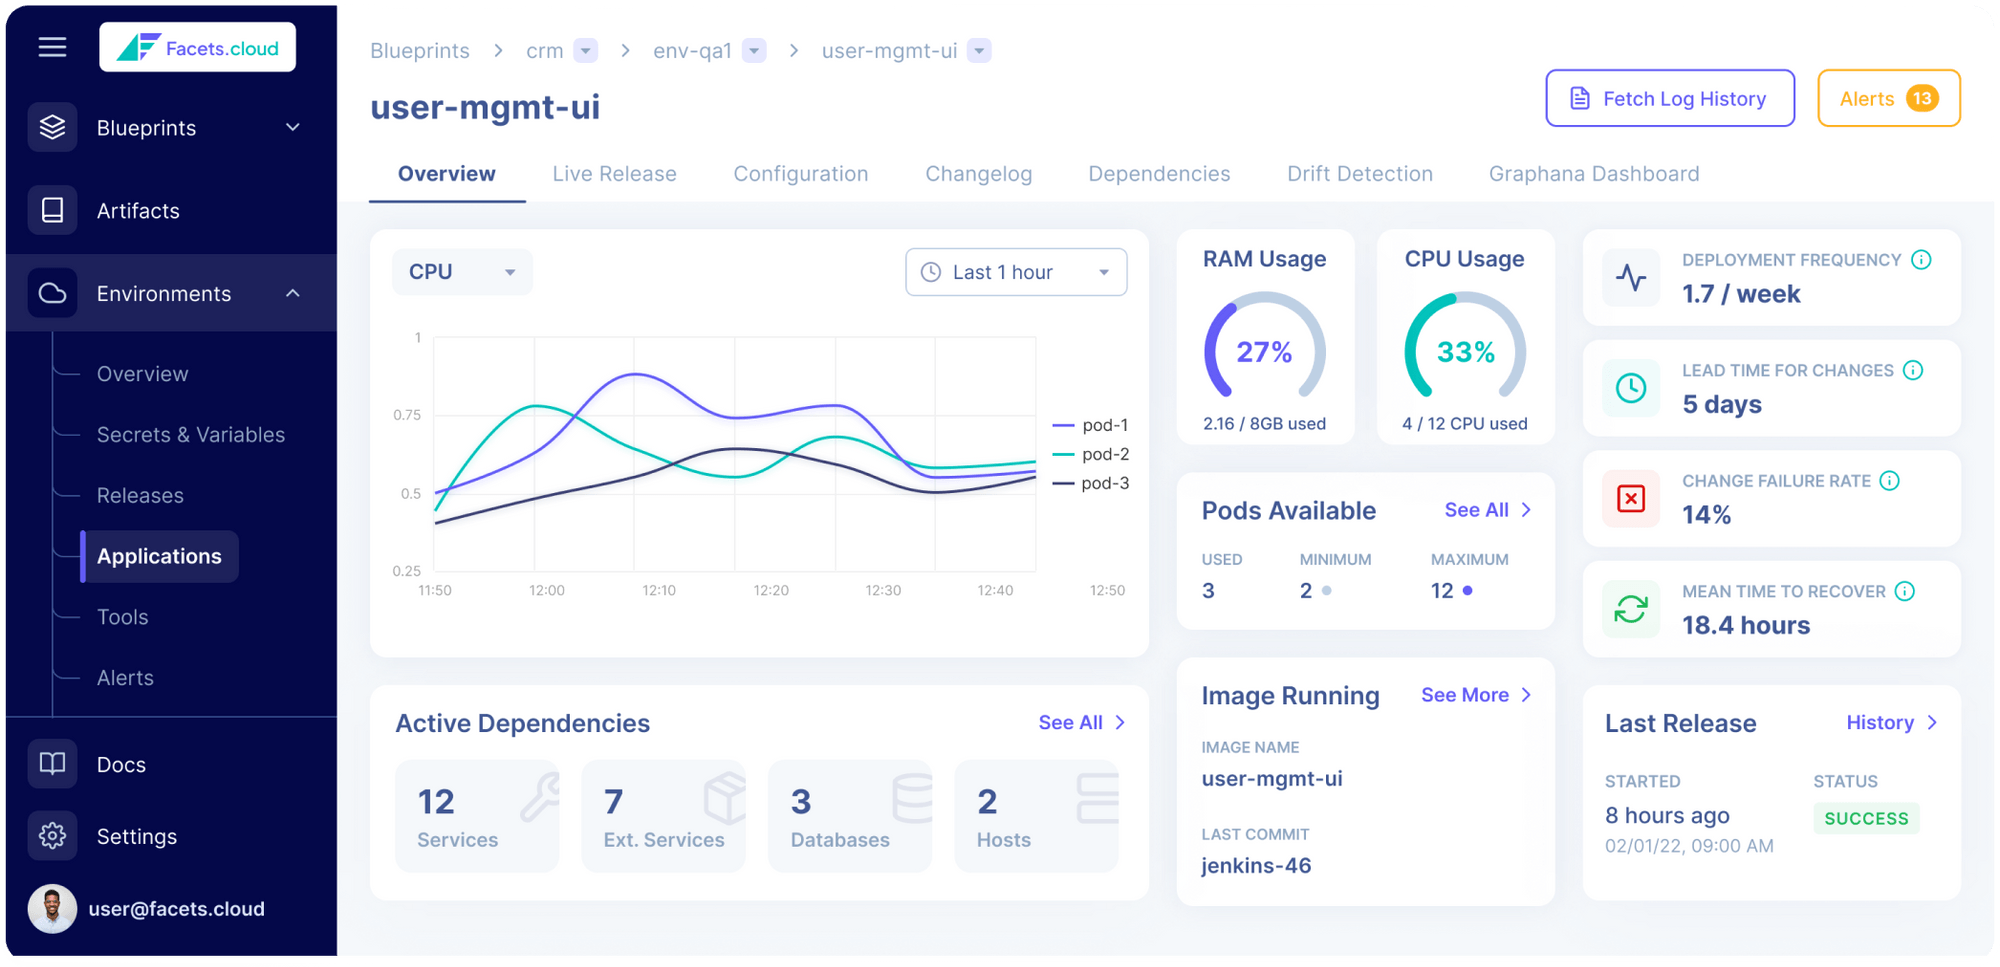Screen dimensions: 2000x967
Task: Expand the crm breadcrumb dropdown
Action: point(588,50)
